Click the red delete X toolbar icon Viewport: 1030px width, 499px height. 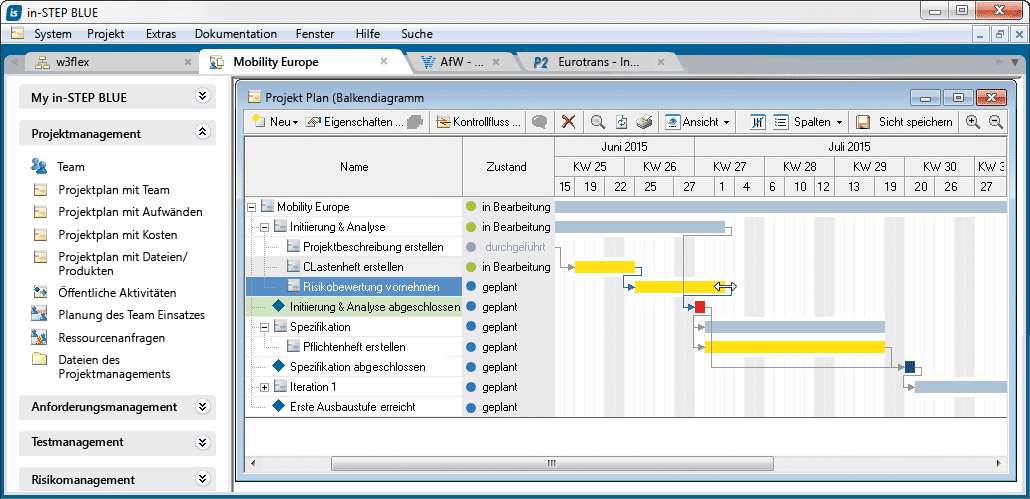point(568,122)
